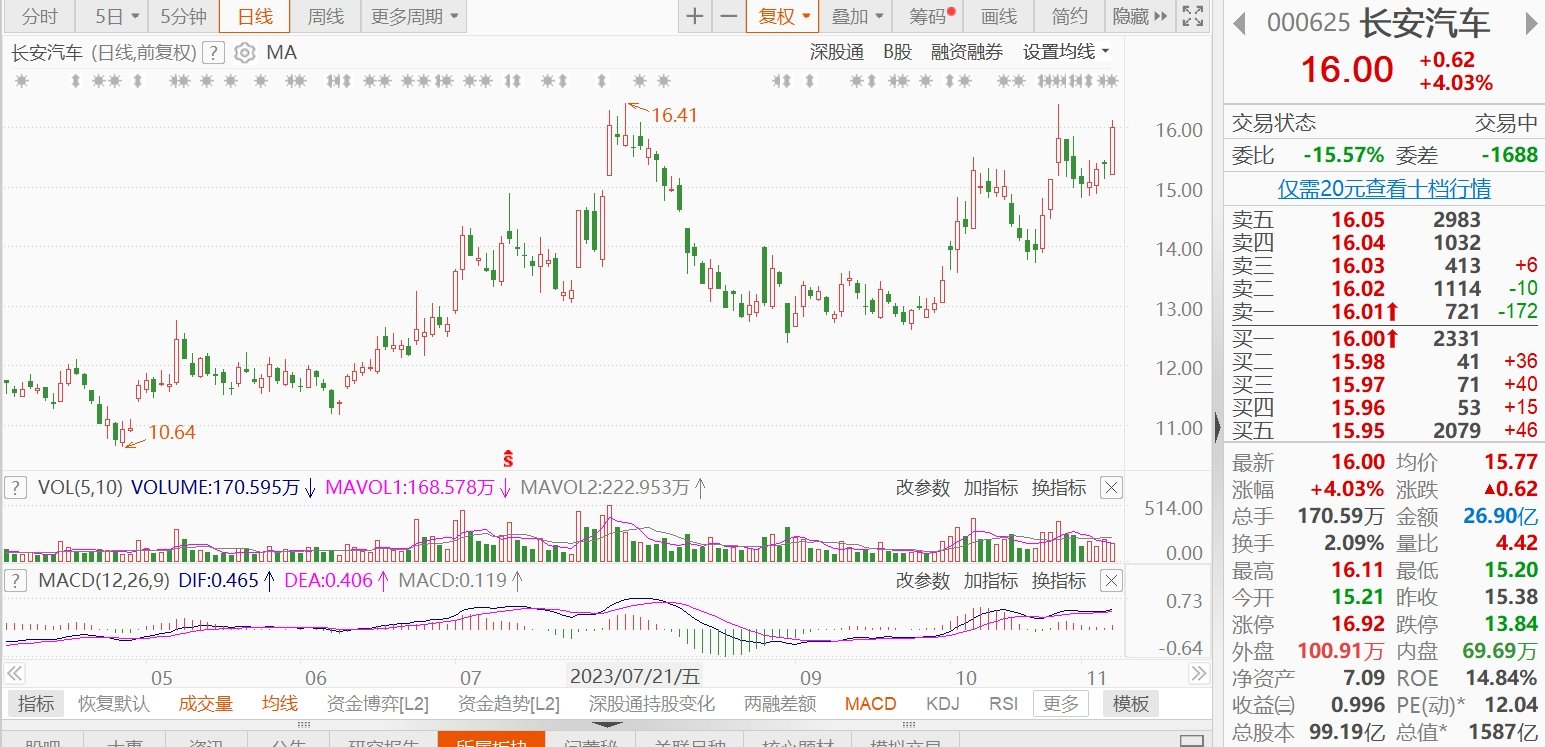Toggle 均线 indicator
The height and width of the screenshot is (747, 1545).
click(280, 704)
